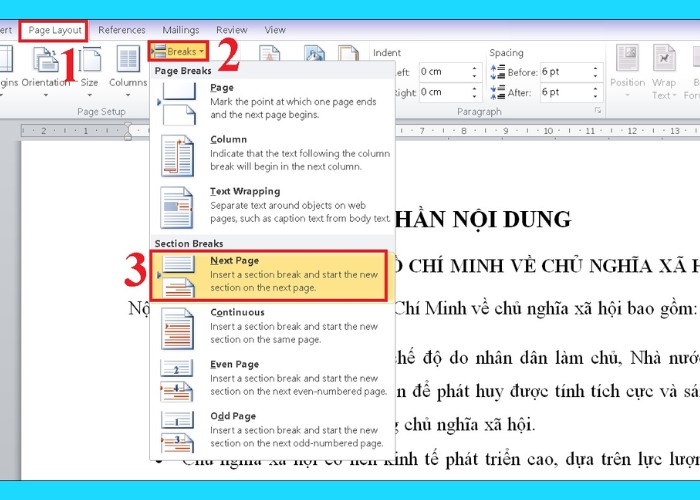This screenshot has width=700, height=500.
Task: Choose Continuous section break
Action: (272, 328)
